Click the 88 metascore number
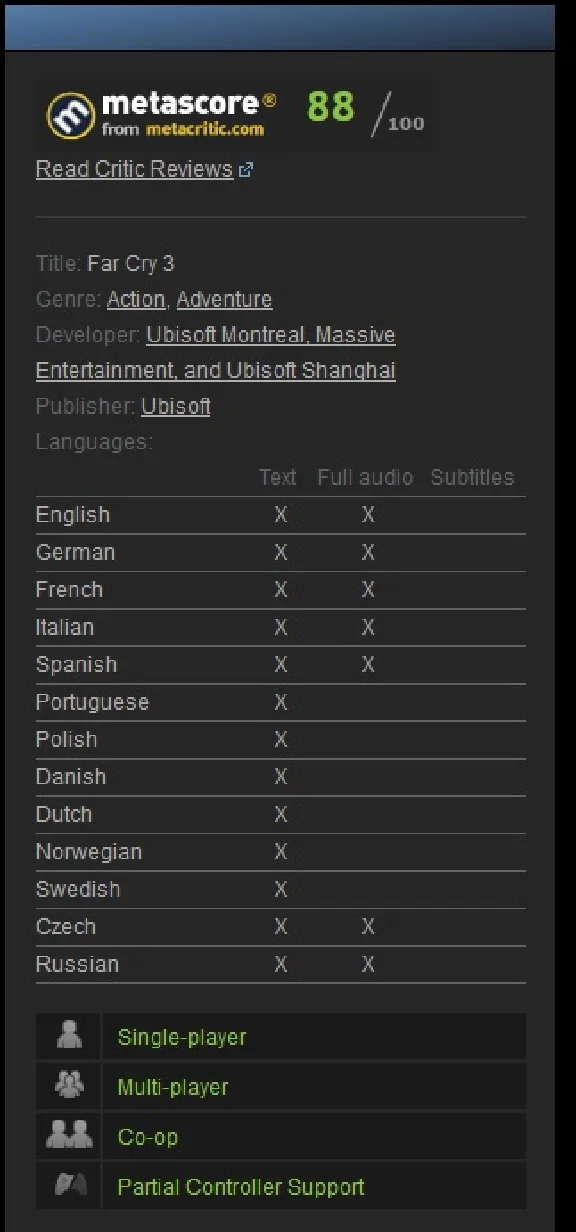The image size is (576, 1232). pyautogui.click(x=331, y=107)
